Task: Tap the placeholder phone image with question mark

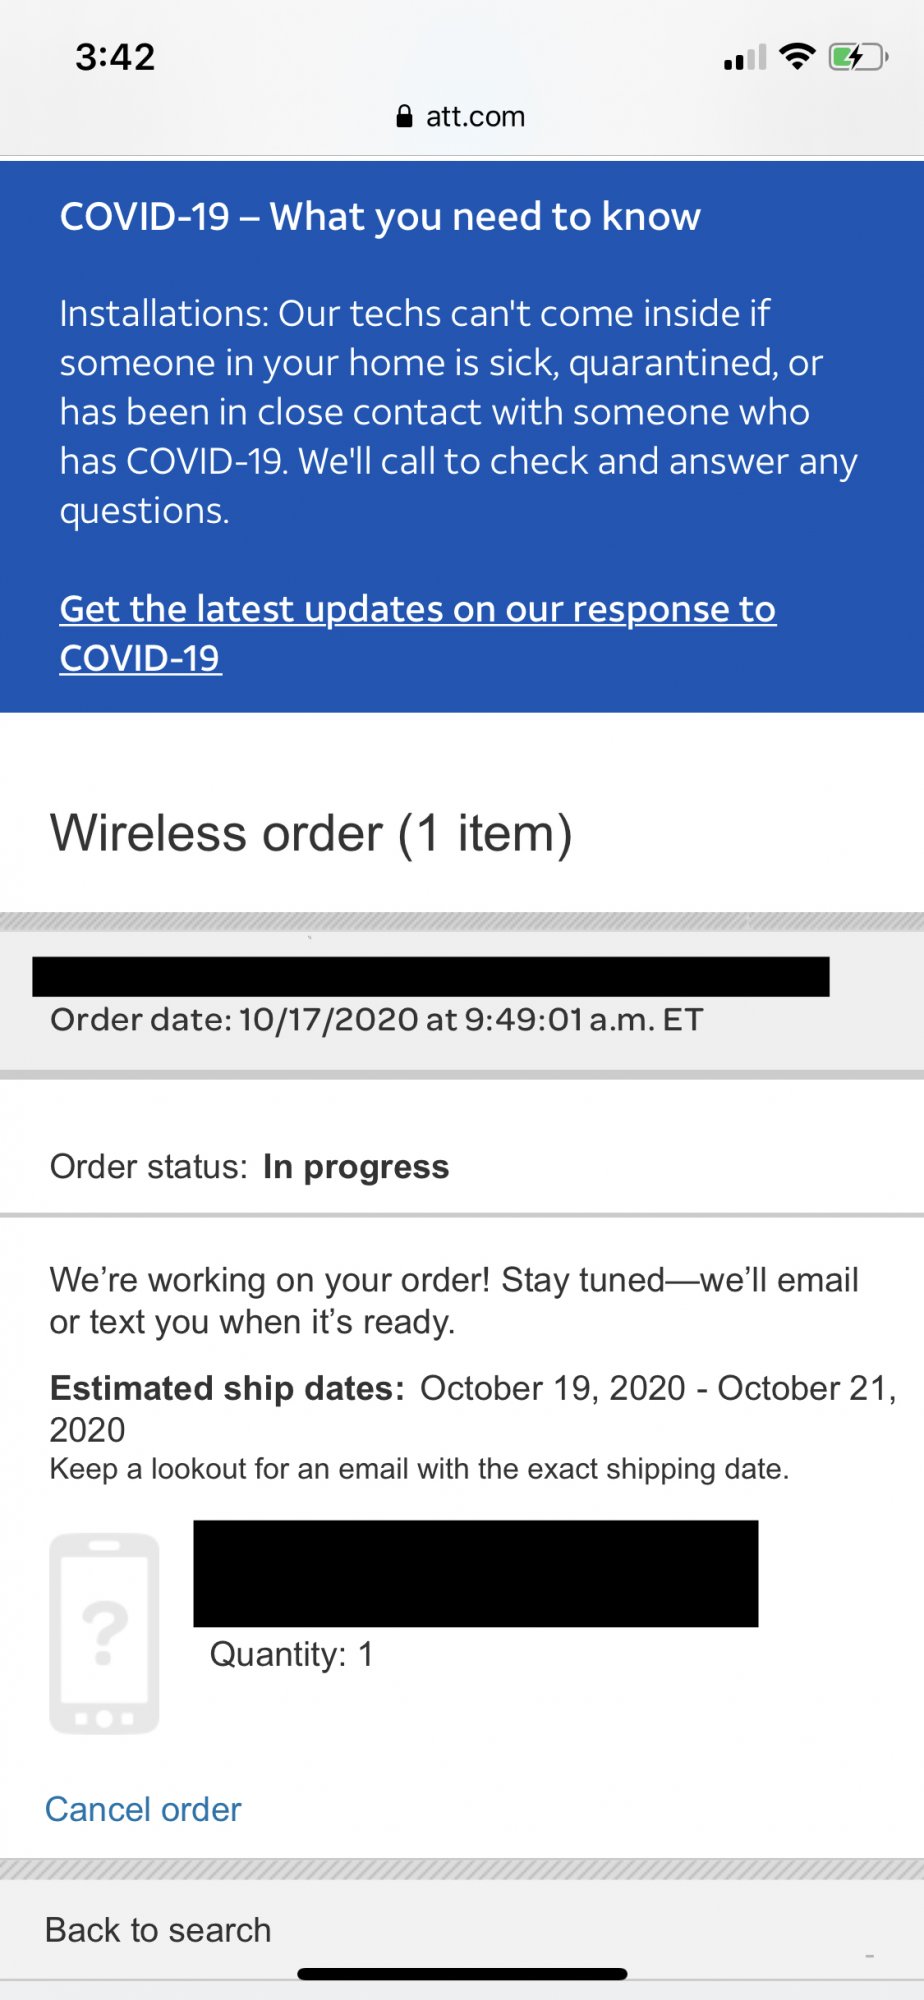Action: tap(104, 1633)
